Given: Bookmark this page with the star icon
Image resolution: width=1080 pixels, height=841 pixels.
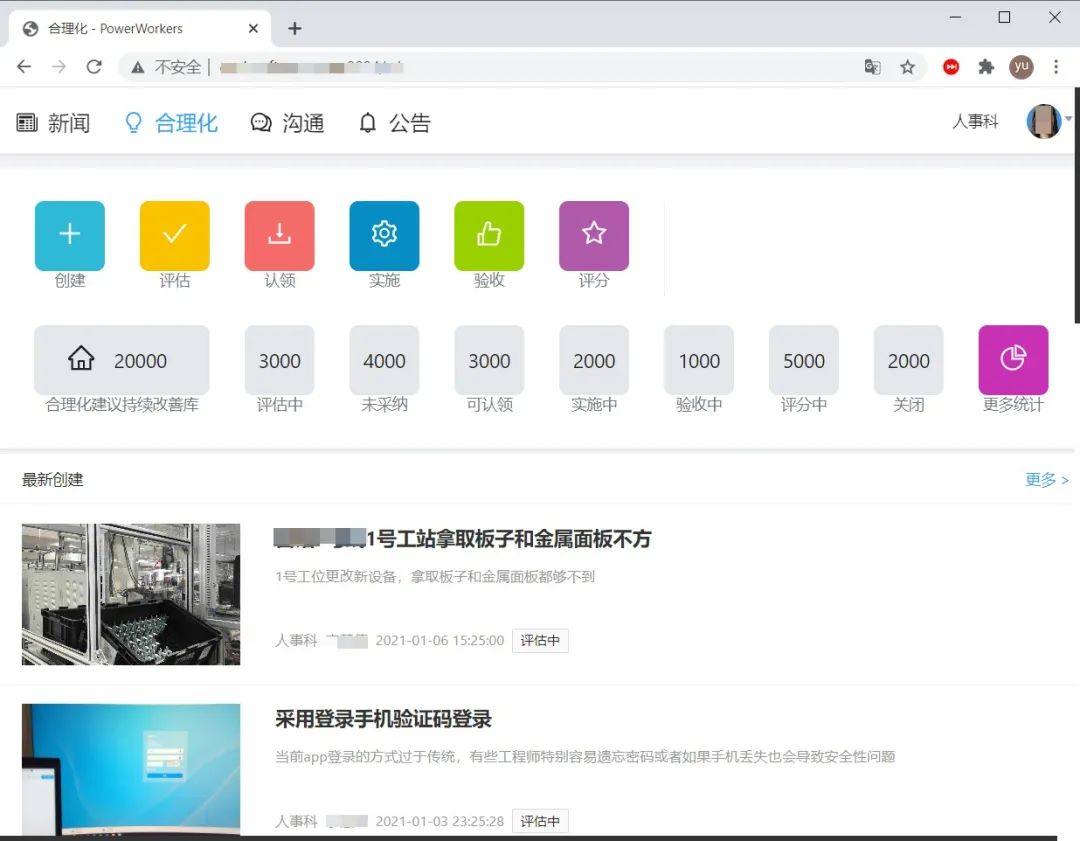Looking at the screenshot, I should (x=908, y=67).
